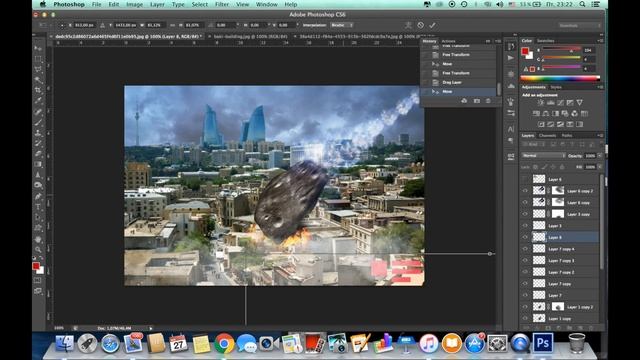
Task: Create new snapshot in History panel
Action: coord(476,101)
